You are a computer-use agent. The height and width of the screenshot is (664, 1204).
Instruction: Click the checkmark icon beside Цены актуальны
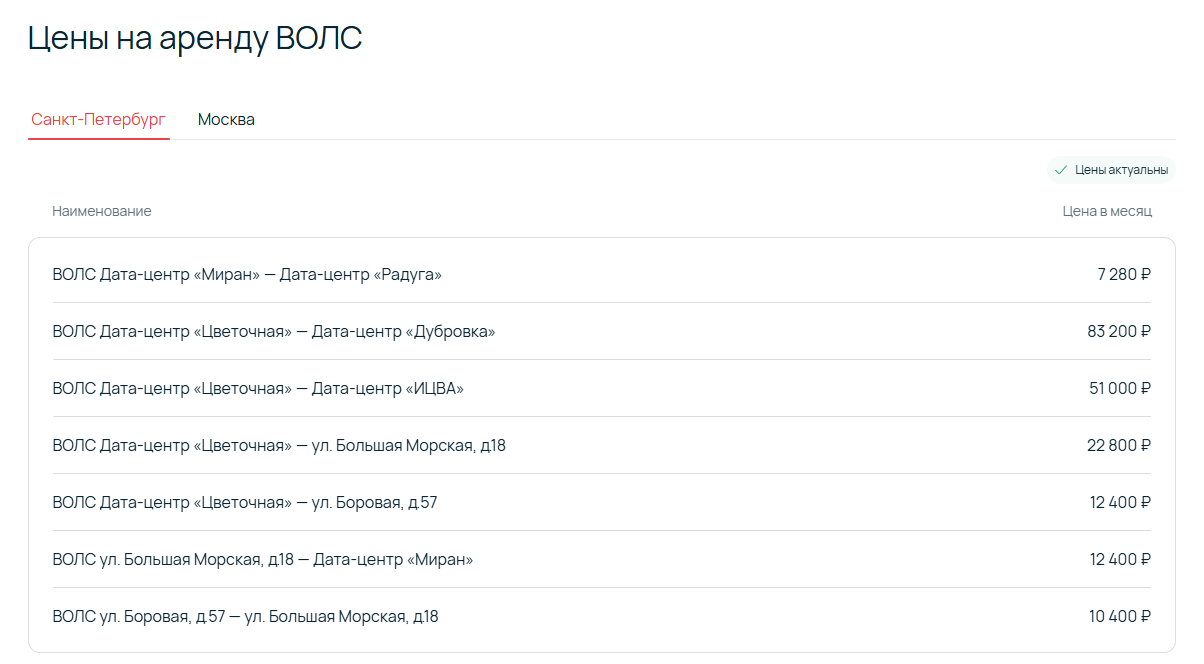1061,170
